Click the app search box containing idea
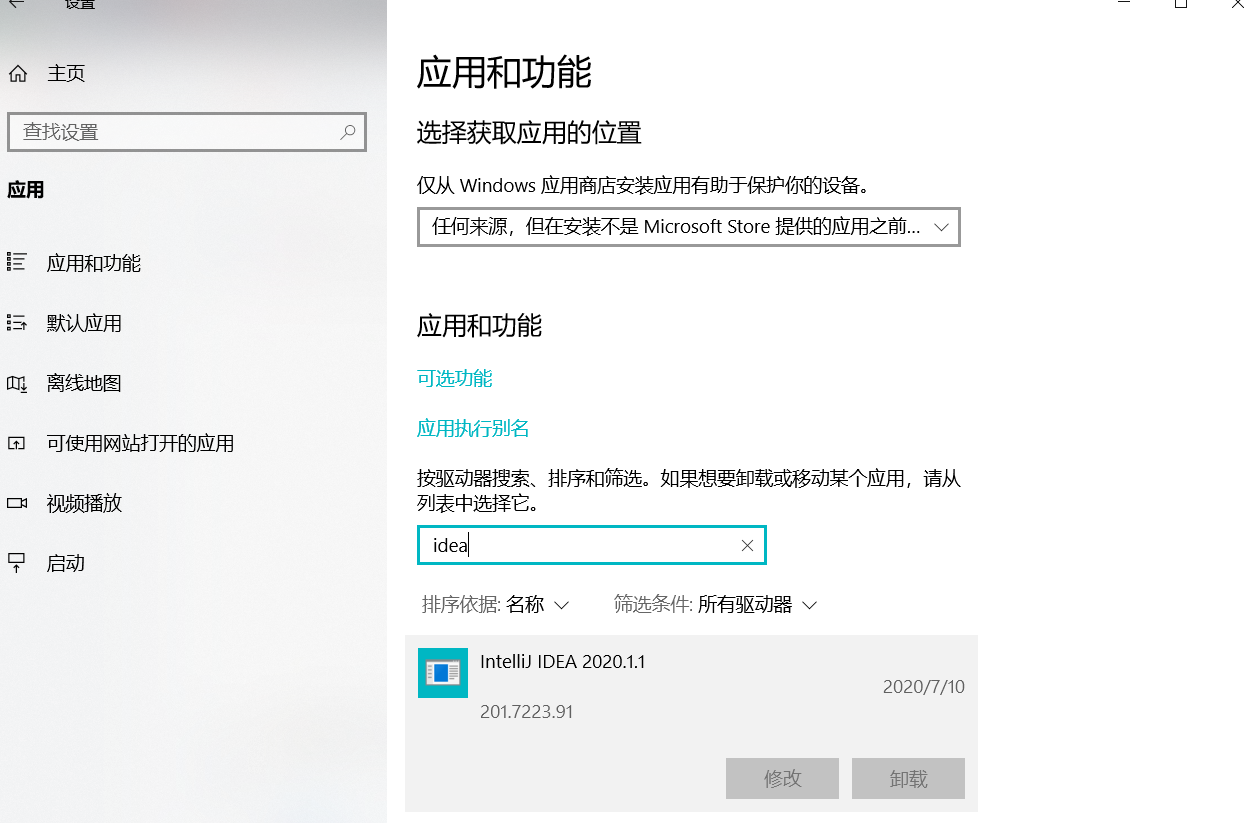1258x823 pixels. tap(591, 545)
